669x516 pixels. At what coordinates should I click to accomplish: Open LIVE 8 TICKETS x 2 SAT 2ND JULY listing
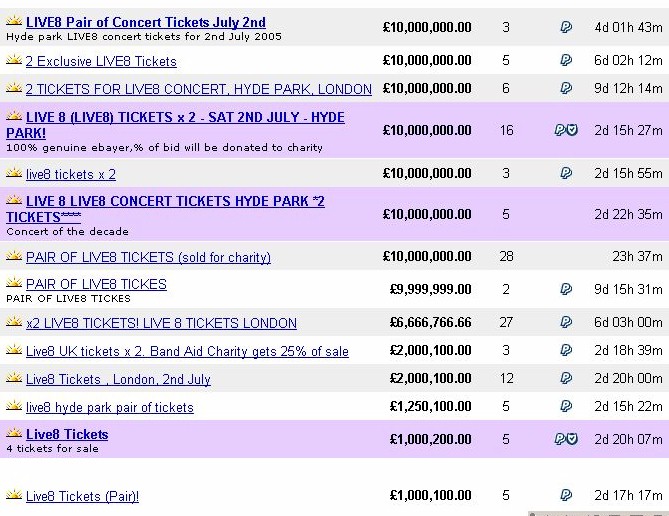tap(175, 125)
